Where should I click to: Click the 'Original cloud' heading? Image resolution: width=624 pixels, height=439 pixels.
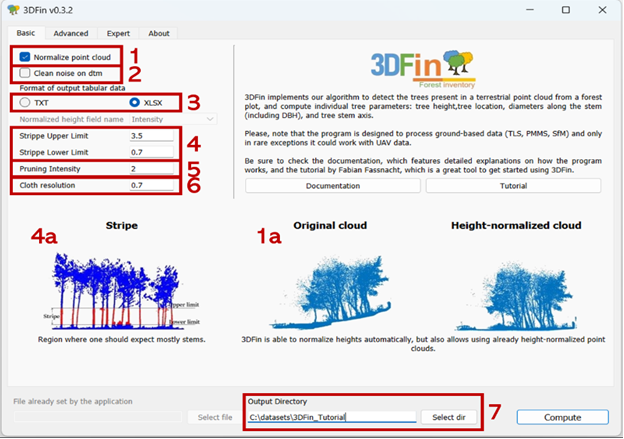330,225
